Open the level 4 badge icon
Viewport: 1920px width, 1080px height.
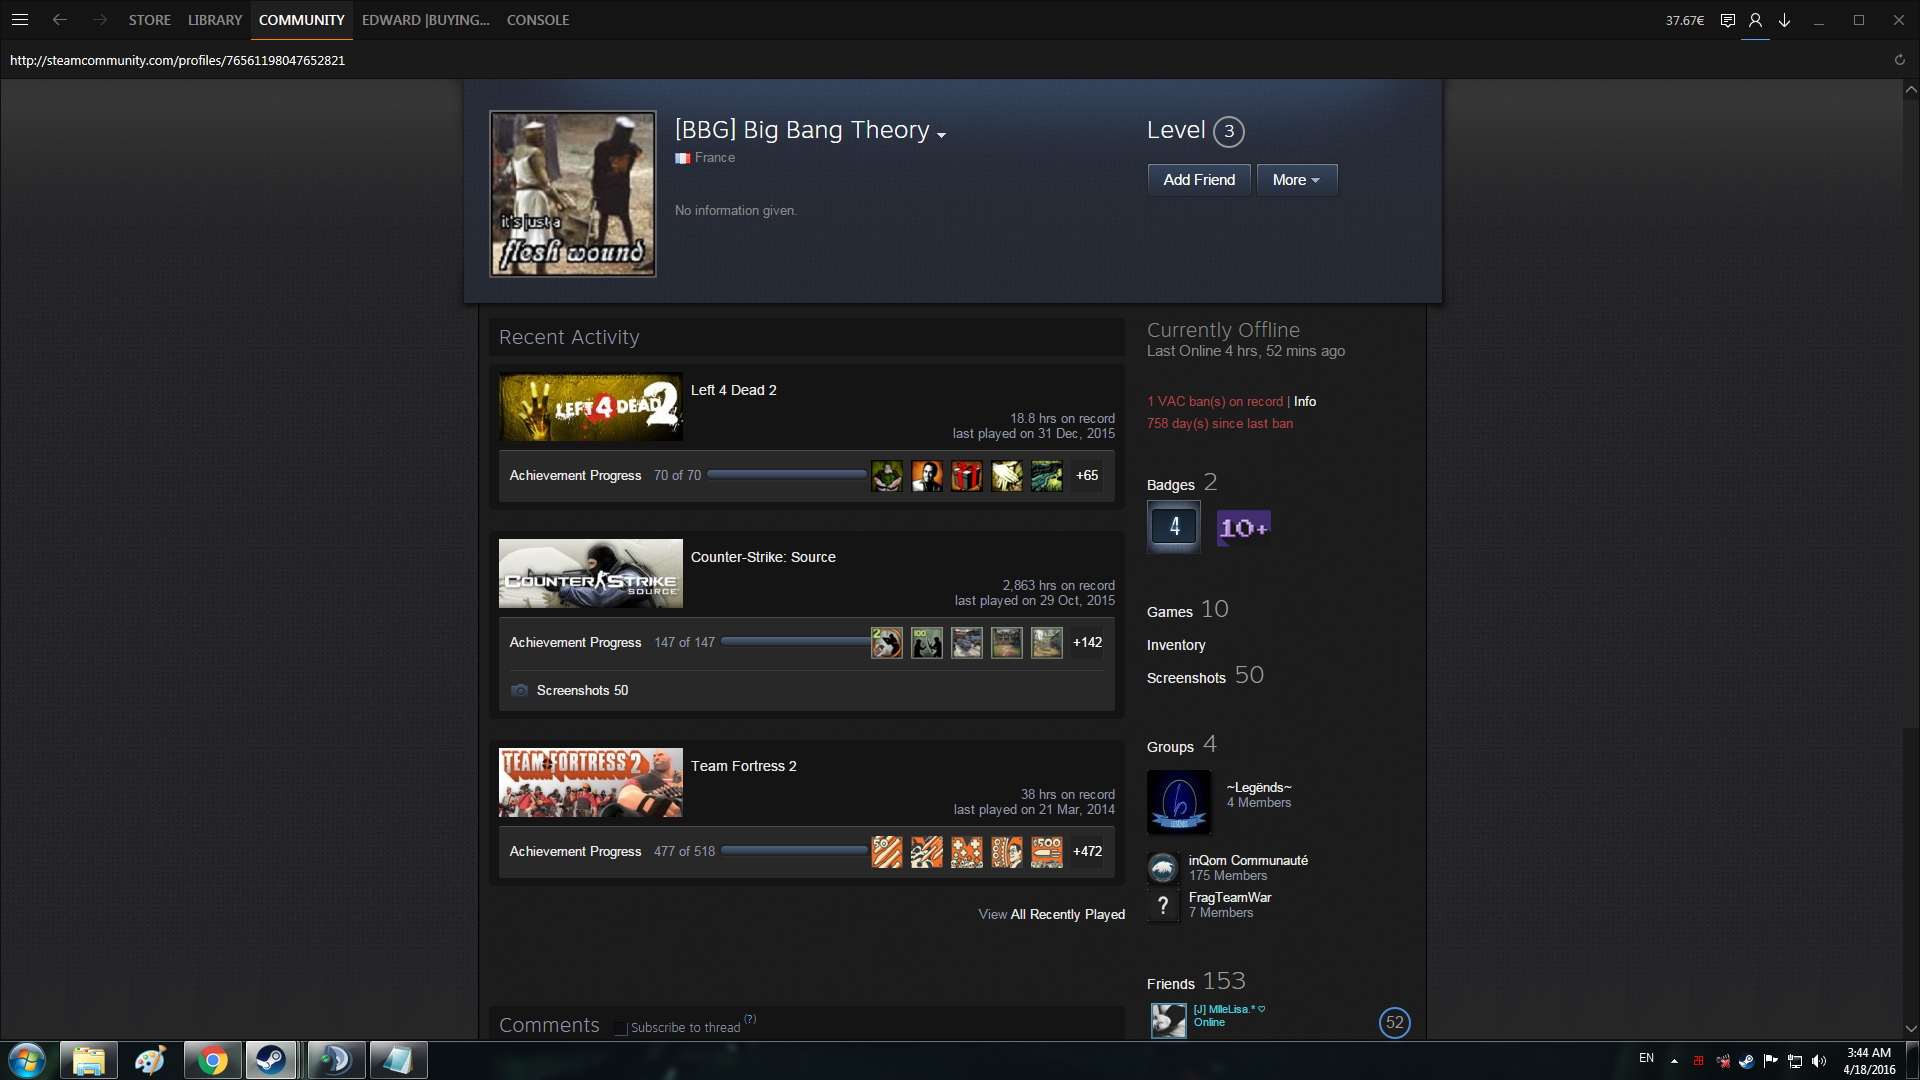(x=1174, y=526)
